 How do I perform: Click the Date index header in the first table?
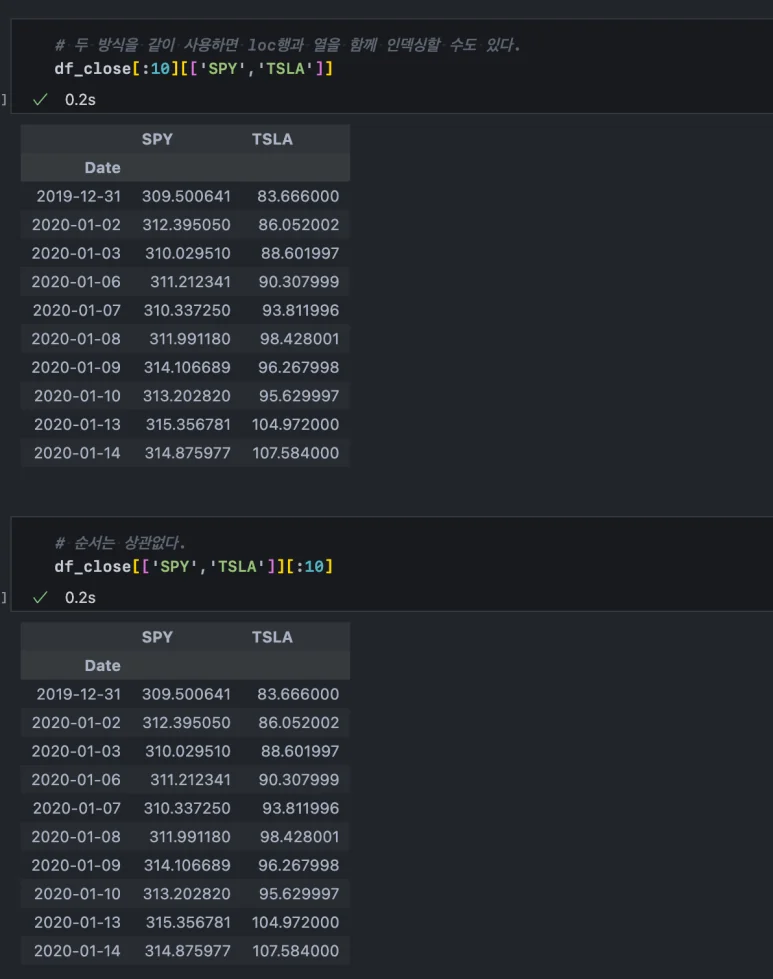[x=102, y=168]
